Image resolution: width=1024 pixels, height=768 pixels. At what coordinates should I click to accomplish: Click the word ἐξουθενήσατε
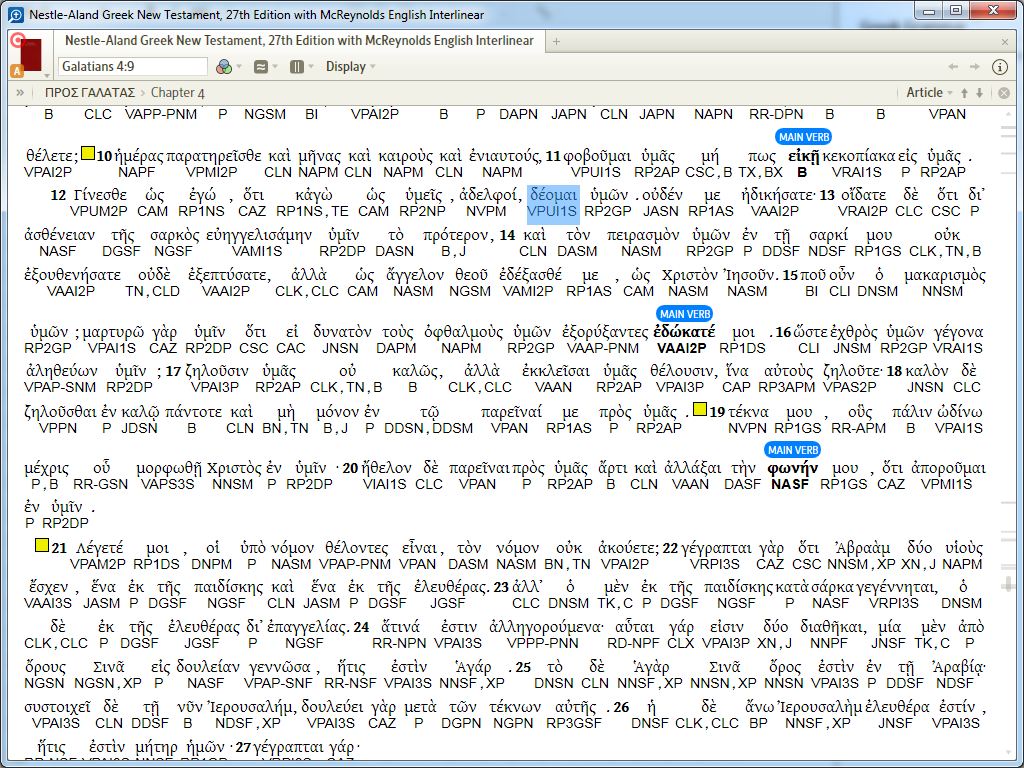(72, 275)
